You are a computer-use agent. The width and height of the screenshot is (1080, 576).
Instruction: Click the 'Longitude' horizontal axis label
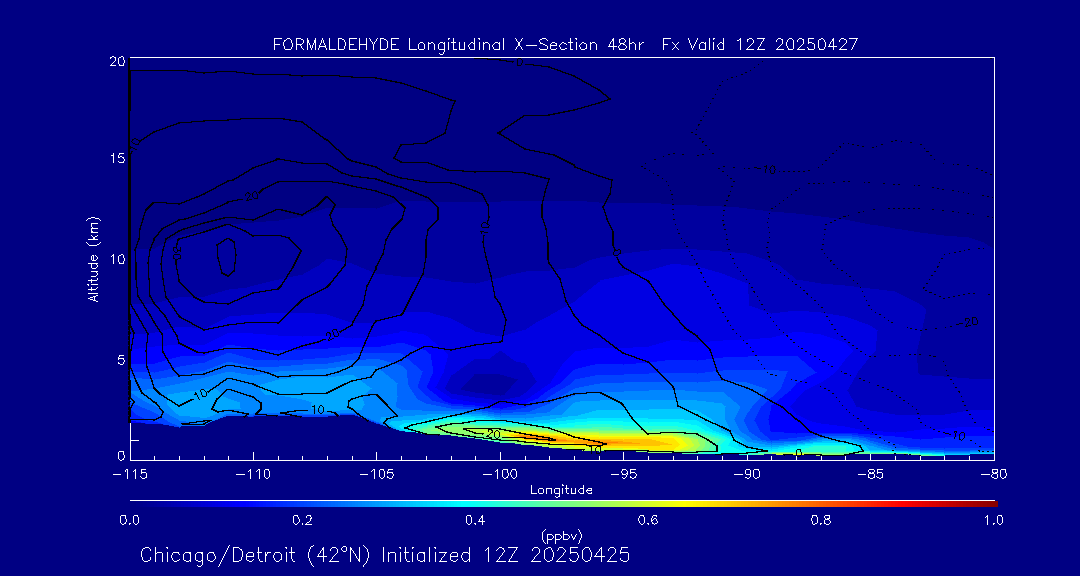pyautogui.click(x=561, y=490)
